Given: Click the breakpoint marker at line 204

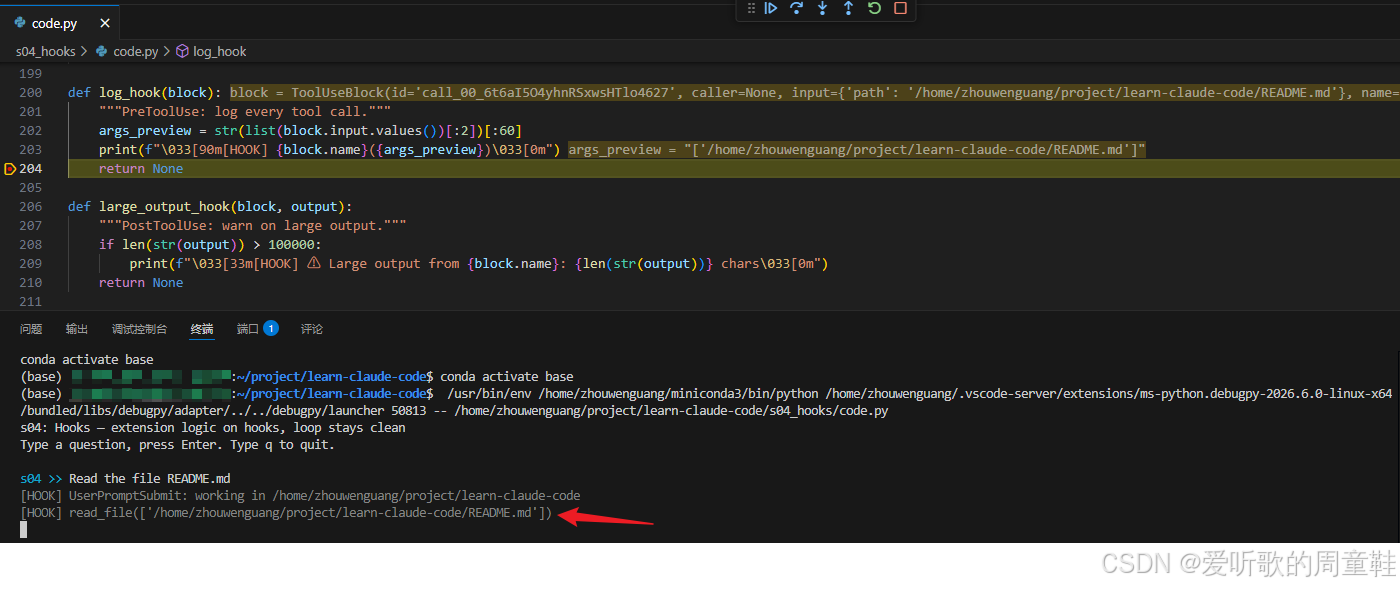Looking at the screenshot, I should tap(10, 169).
